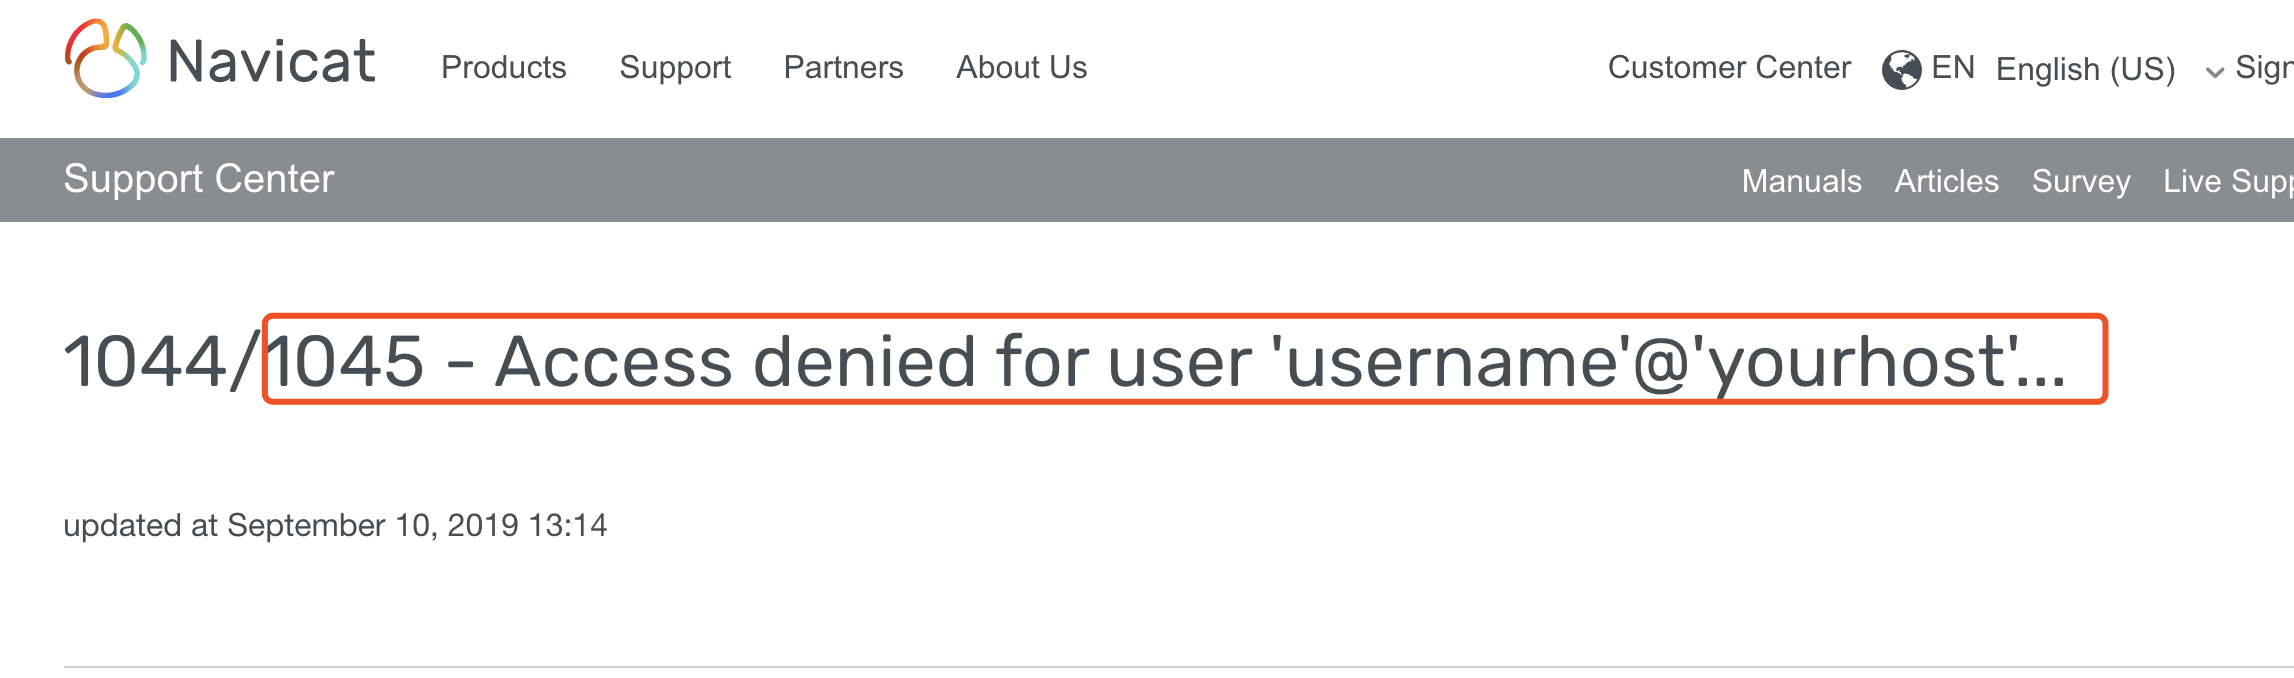Viewport: 2294px width, 678px height.
Task: Click the article updated date text
Action: pyautogui.click(x=337, y=524)
